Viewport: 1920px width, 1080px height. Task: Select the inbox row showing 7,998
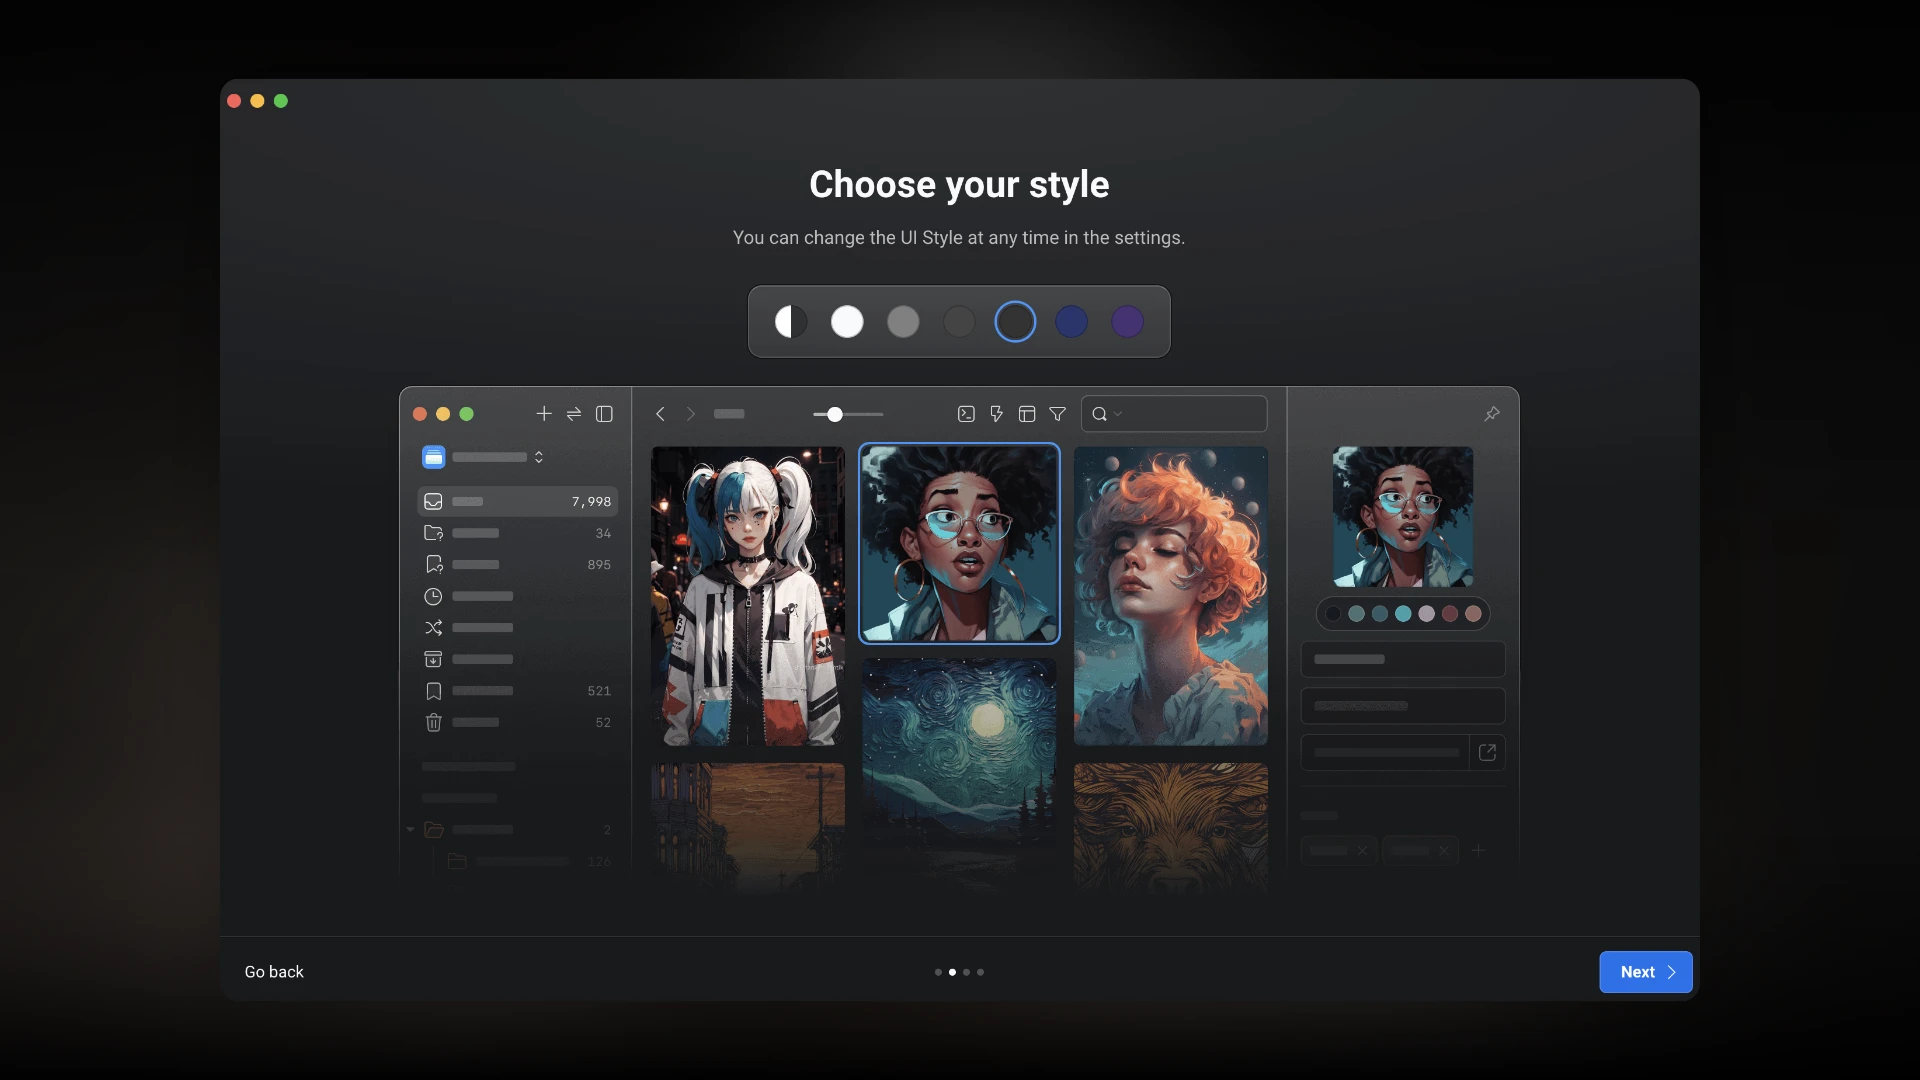coord(517,501)
